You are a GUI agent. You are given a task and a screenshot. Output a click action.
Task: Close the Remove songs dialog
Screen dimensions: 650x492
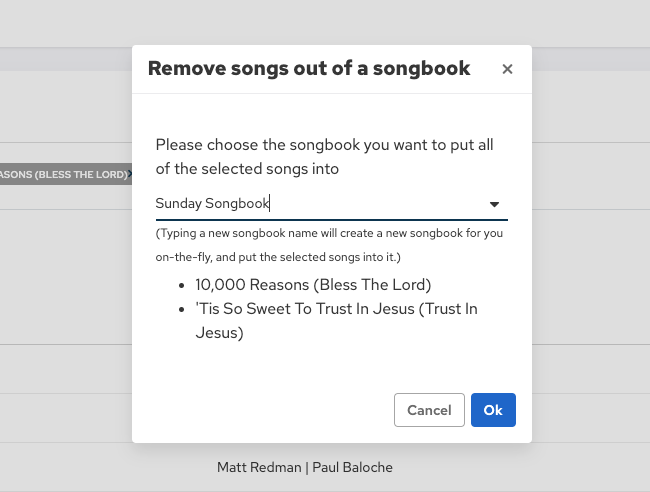[x=507, y=69]
